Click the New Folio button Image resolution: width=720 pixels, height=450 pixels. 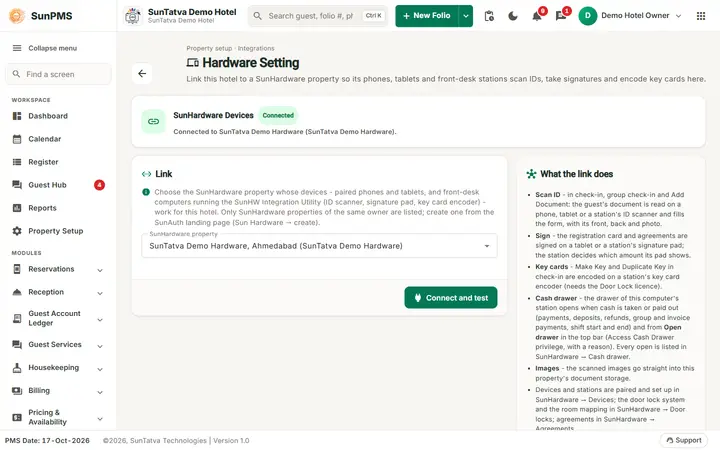[x=427, y=16]
